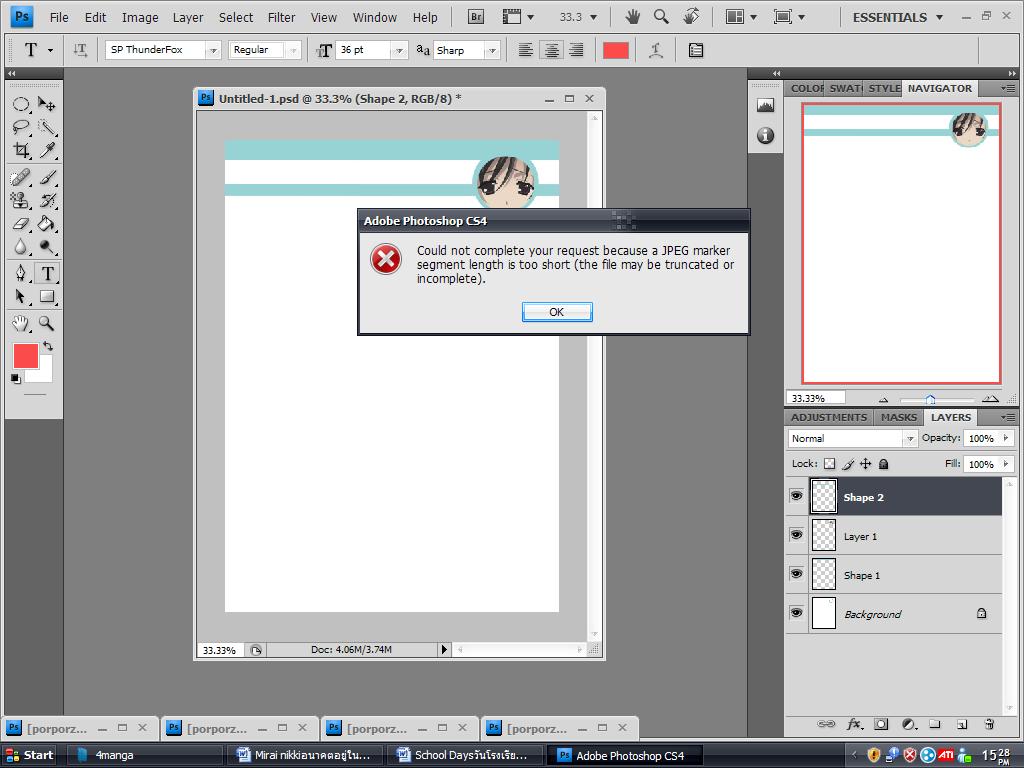The image size is (1024, 768).
Task: Toggle lock all
Action: (884, 464)
